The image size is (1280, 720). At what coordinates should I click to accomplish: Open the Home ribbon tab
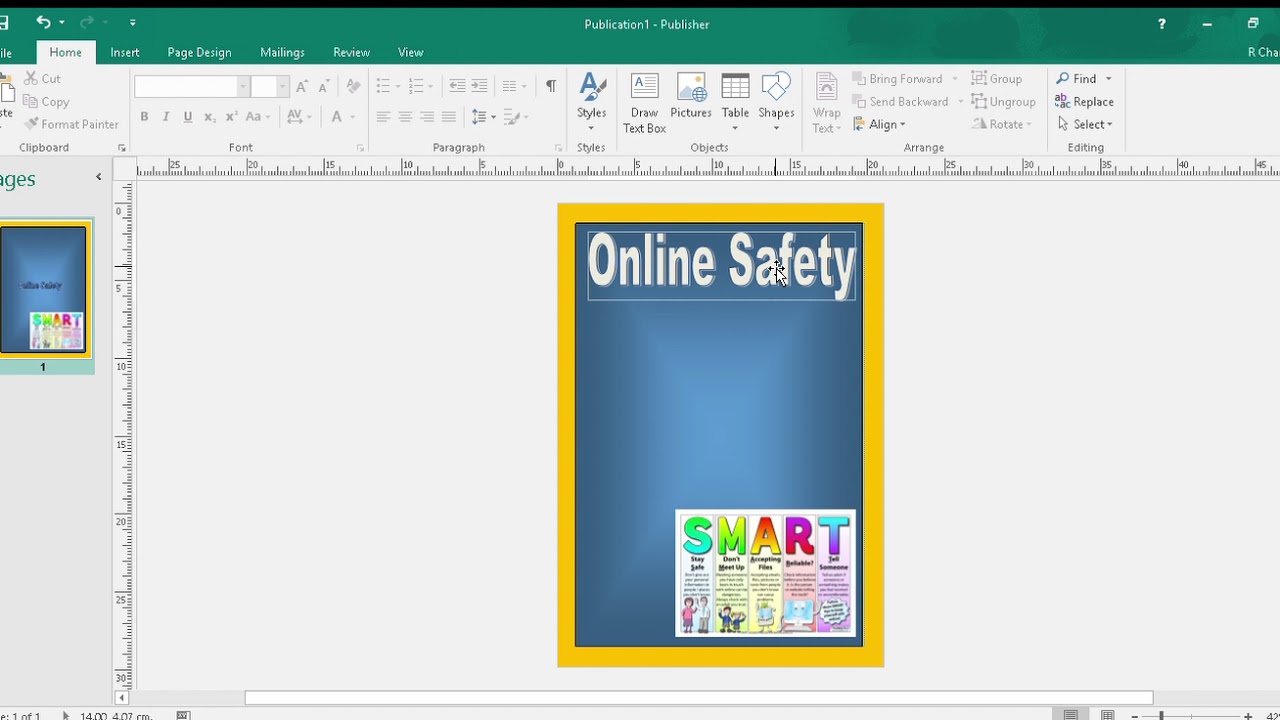coord(65,52)
